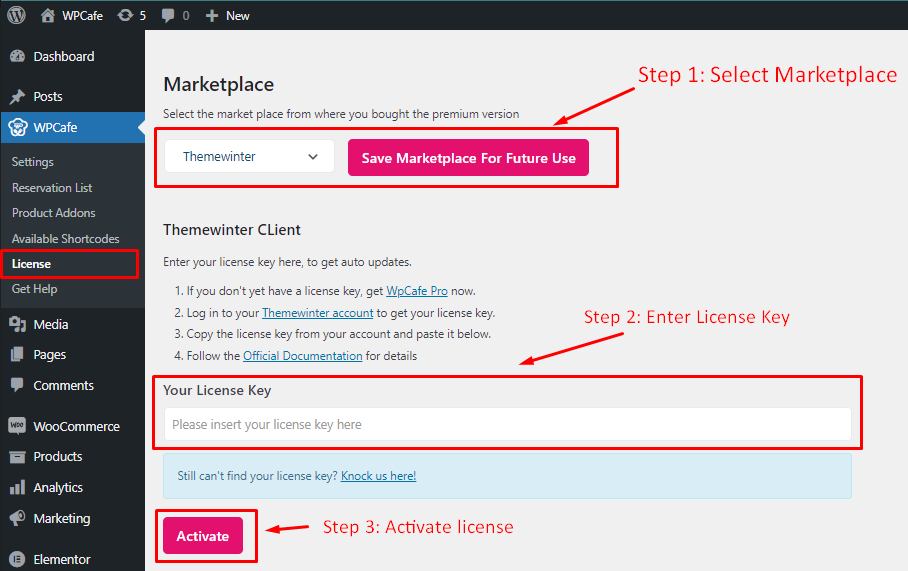Open the comments bubble icon in admin bar
The height and width of the screenshot is (571, 908).
tap(168, 16)
